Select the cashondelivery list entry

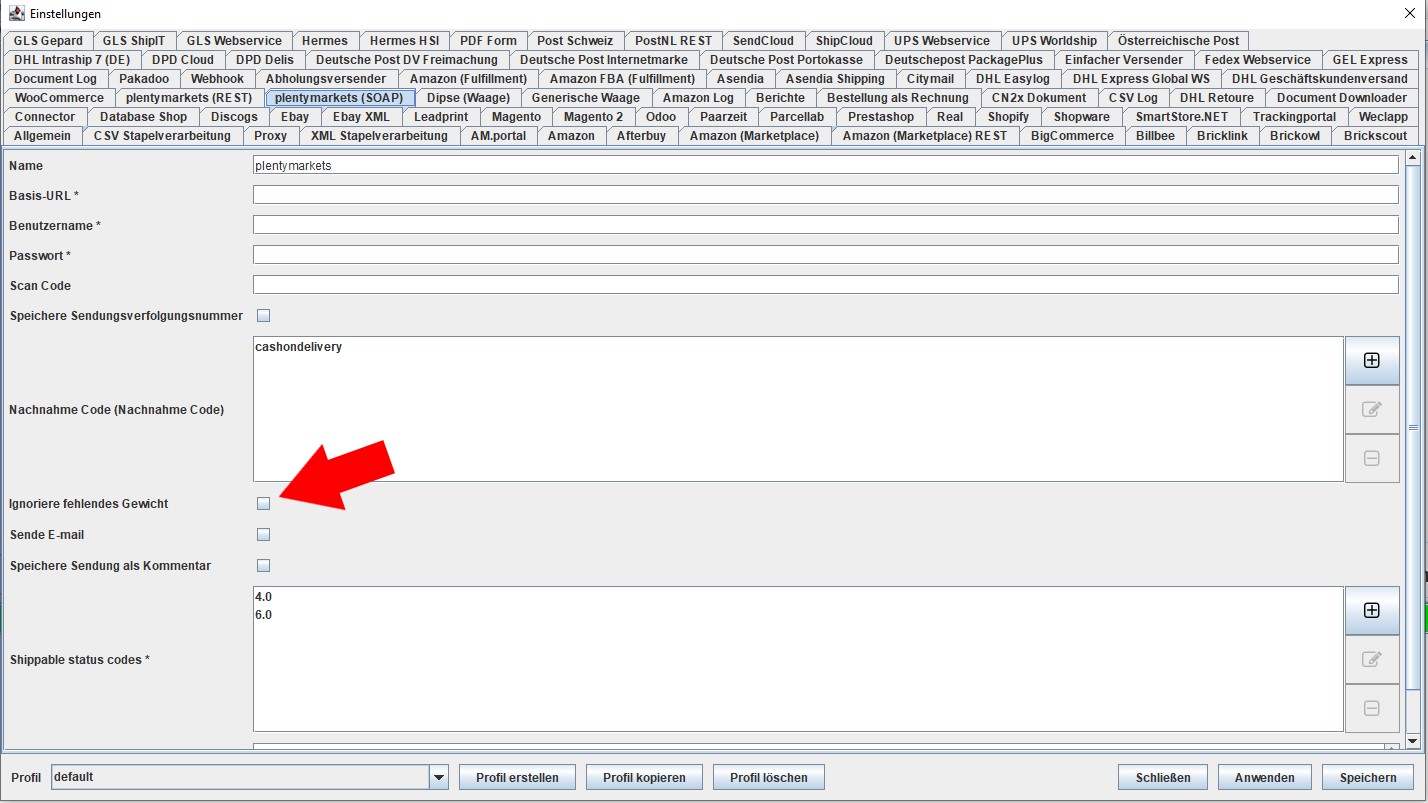click(299, 347)
